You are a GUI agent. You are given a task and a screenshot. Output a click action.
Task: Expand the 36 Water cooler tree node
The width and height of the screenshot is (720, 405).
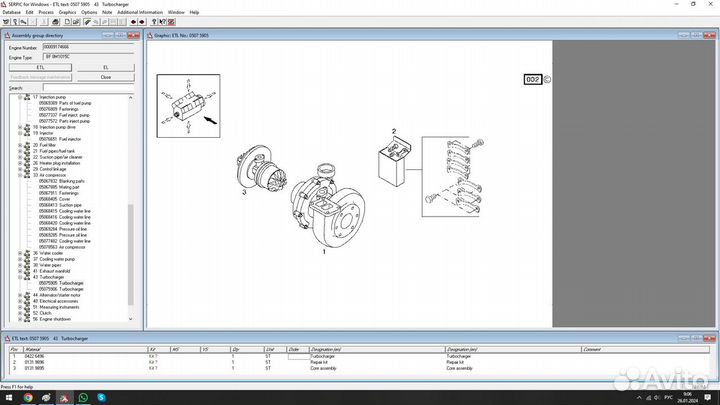20,253
